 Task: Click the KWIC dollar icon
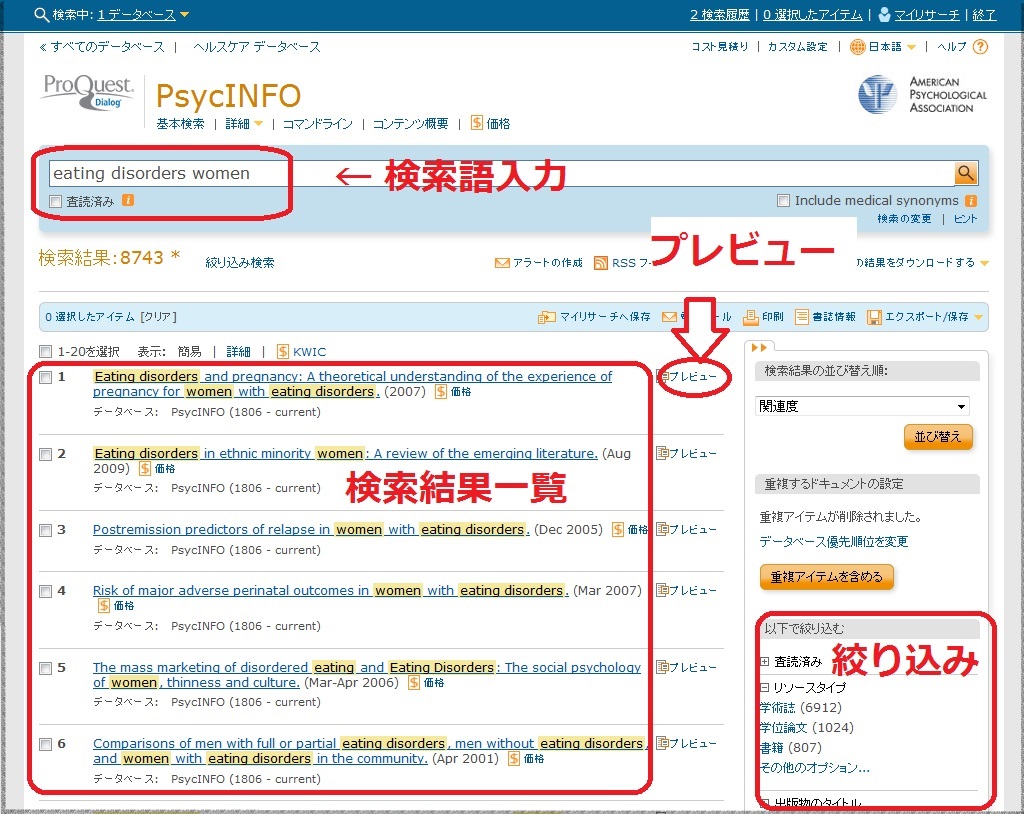283,351
